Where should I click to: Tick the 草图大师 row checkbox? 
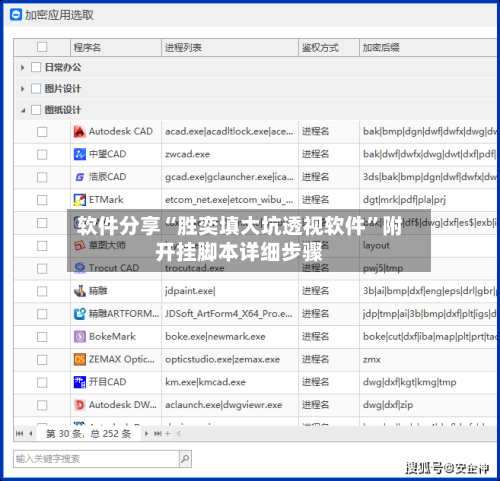click(42, 246)
